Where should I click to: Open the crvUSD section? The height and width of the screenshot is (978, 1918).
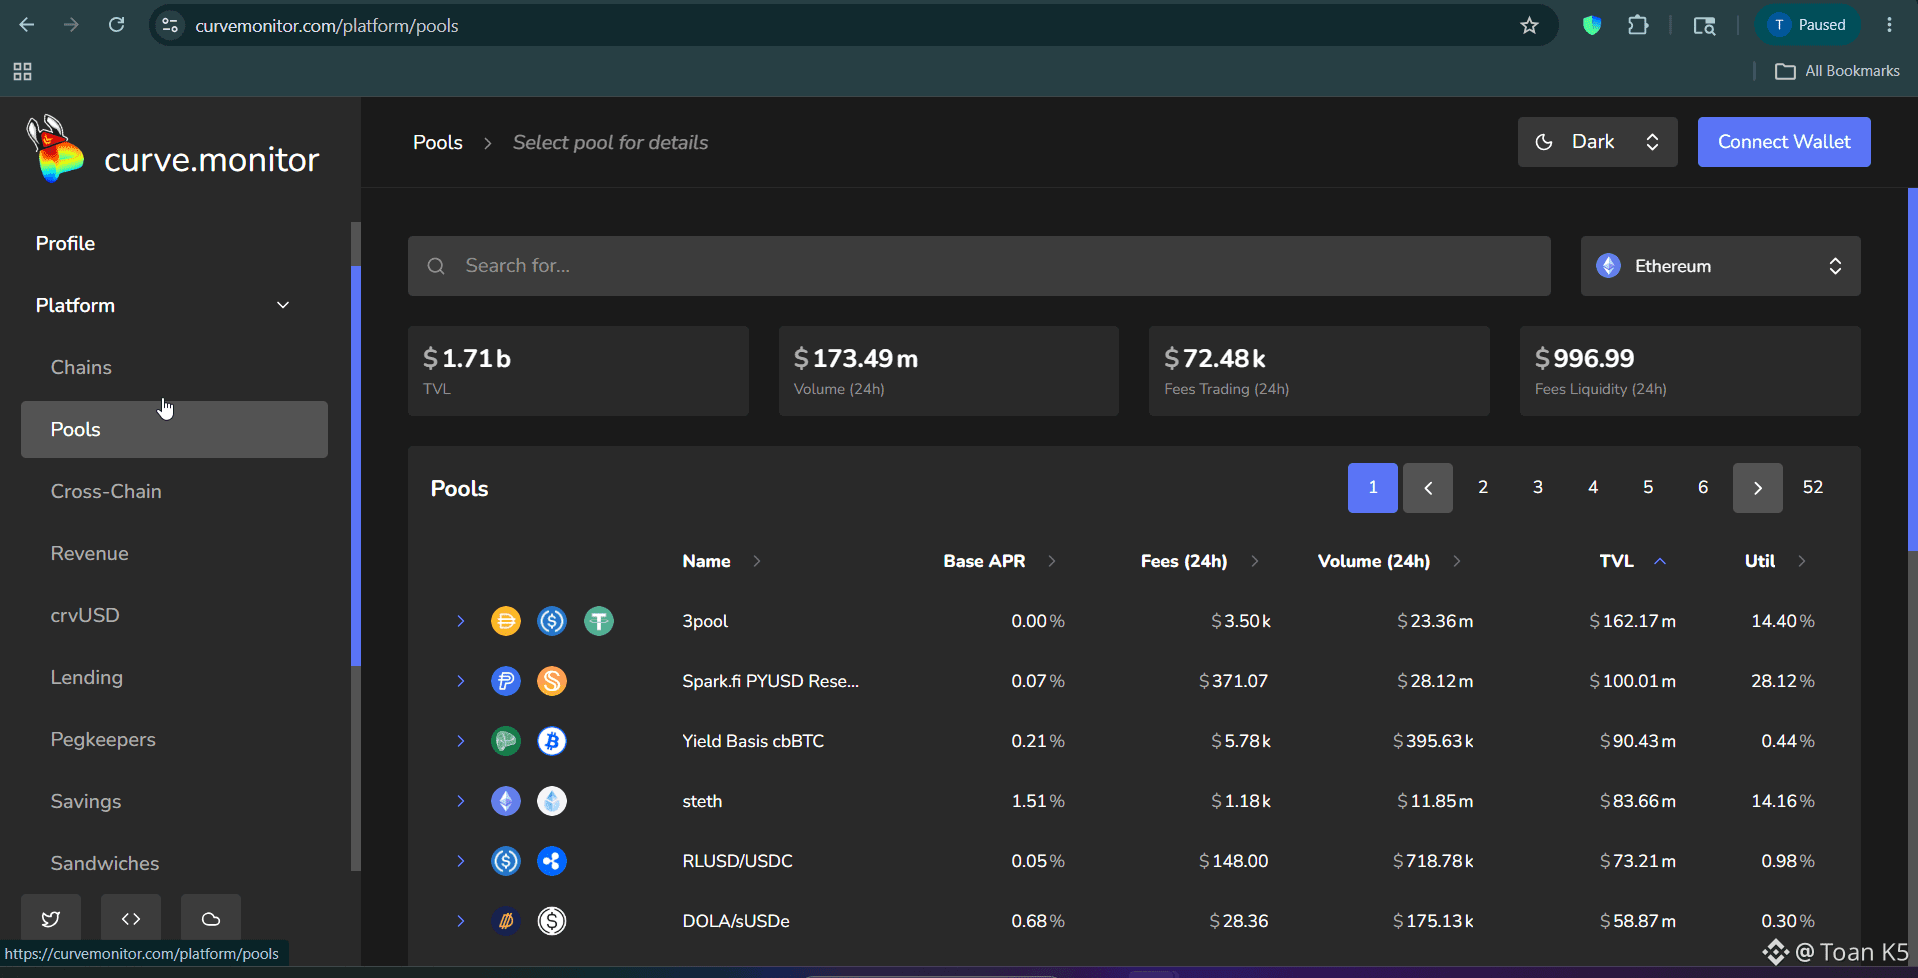(x=85, y=615)
